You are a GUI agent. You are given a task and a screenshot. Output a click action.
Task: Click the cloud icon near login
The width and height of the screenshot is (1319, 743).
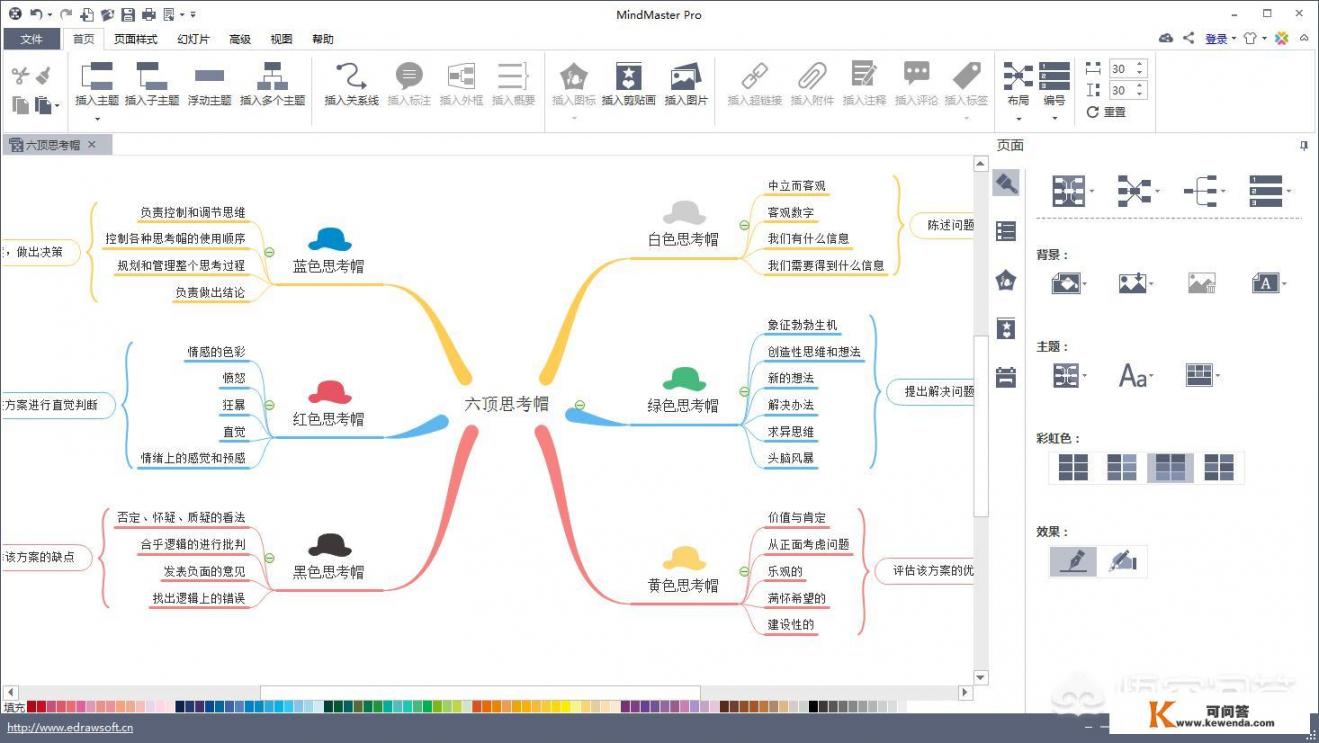pyautogui.click(x=1166, y=38)
